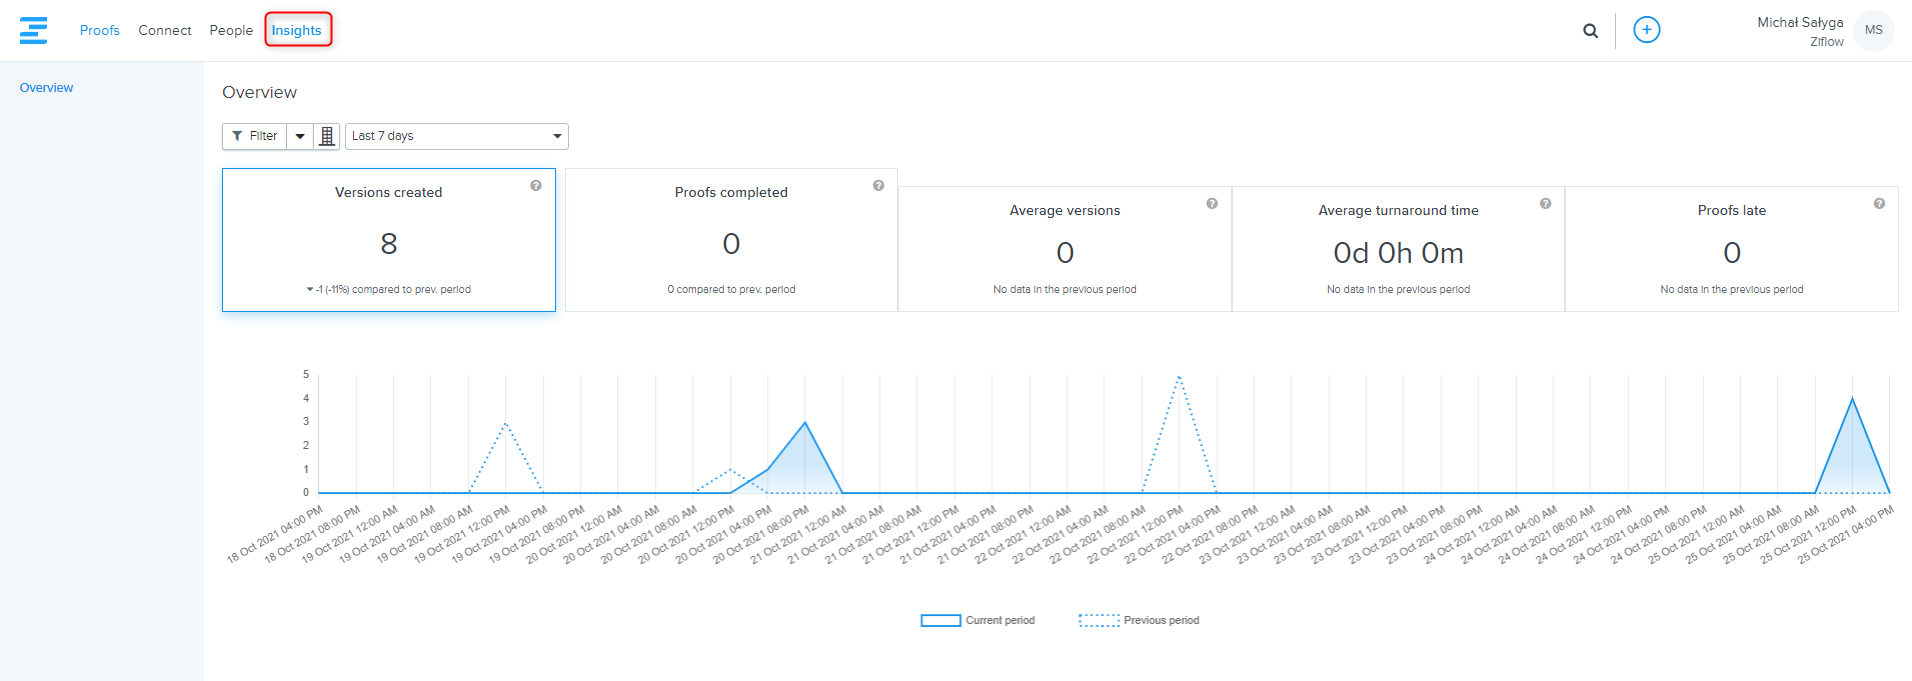Image resolution: width=1912 pixels, height=681 pixels.
Task: Select Overview in the left sidebar
Action: click(47, 88)
